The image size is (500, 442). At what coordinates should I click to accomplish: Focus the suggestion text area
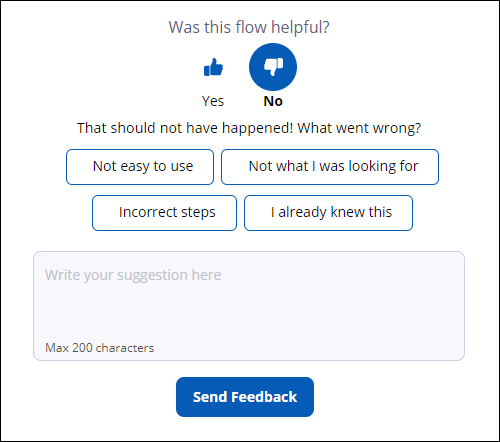coord(249,306)
